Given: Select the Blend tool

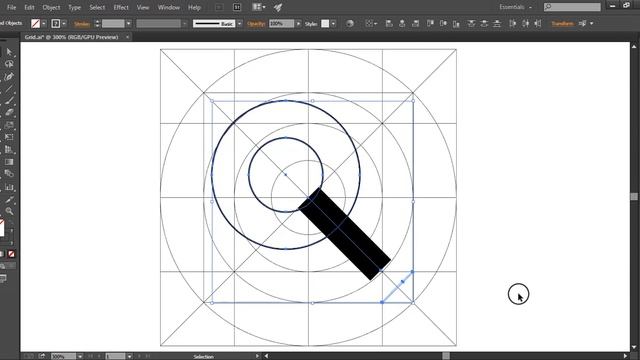Looking at the screenshot, I should [9, 174].
